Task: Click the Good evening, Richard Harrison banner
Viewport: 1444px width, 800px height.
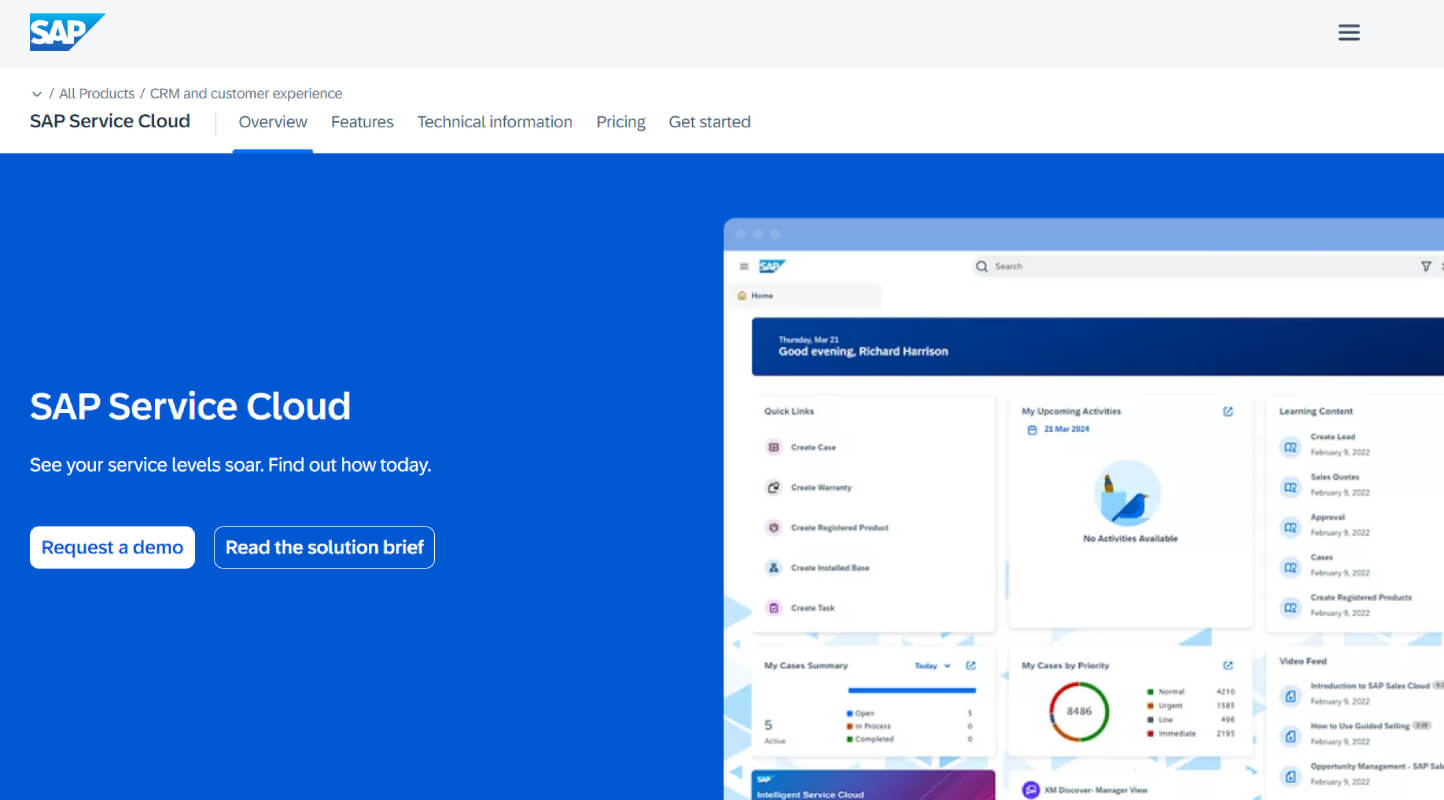Action: pos(1097,346)
